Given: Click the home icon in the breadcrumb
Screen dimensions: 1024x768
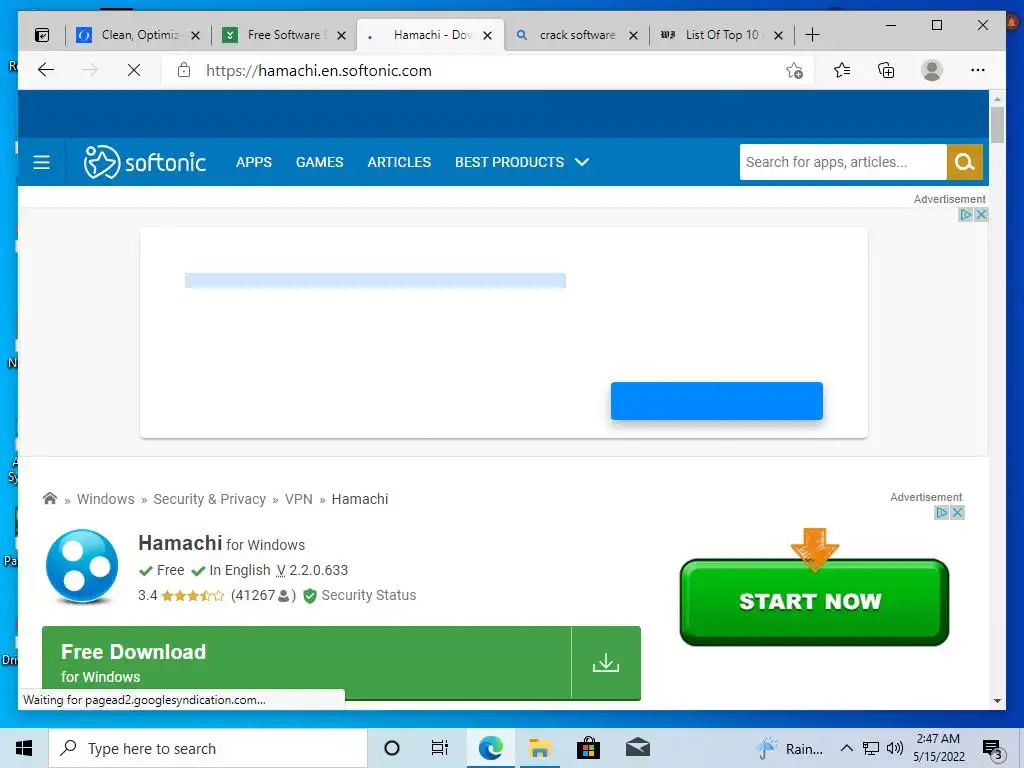Looking at the screenshot, I should coord(50,499).
